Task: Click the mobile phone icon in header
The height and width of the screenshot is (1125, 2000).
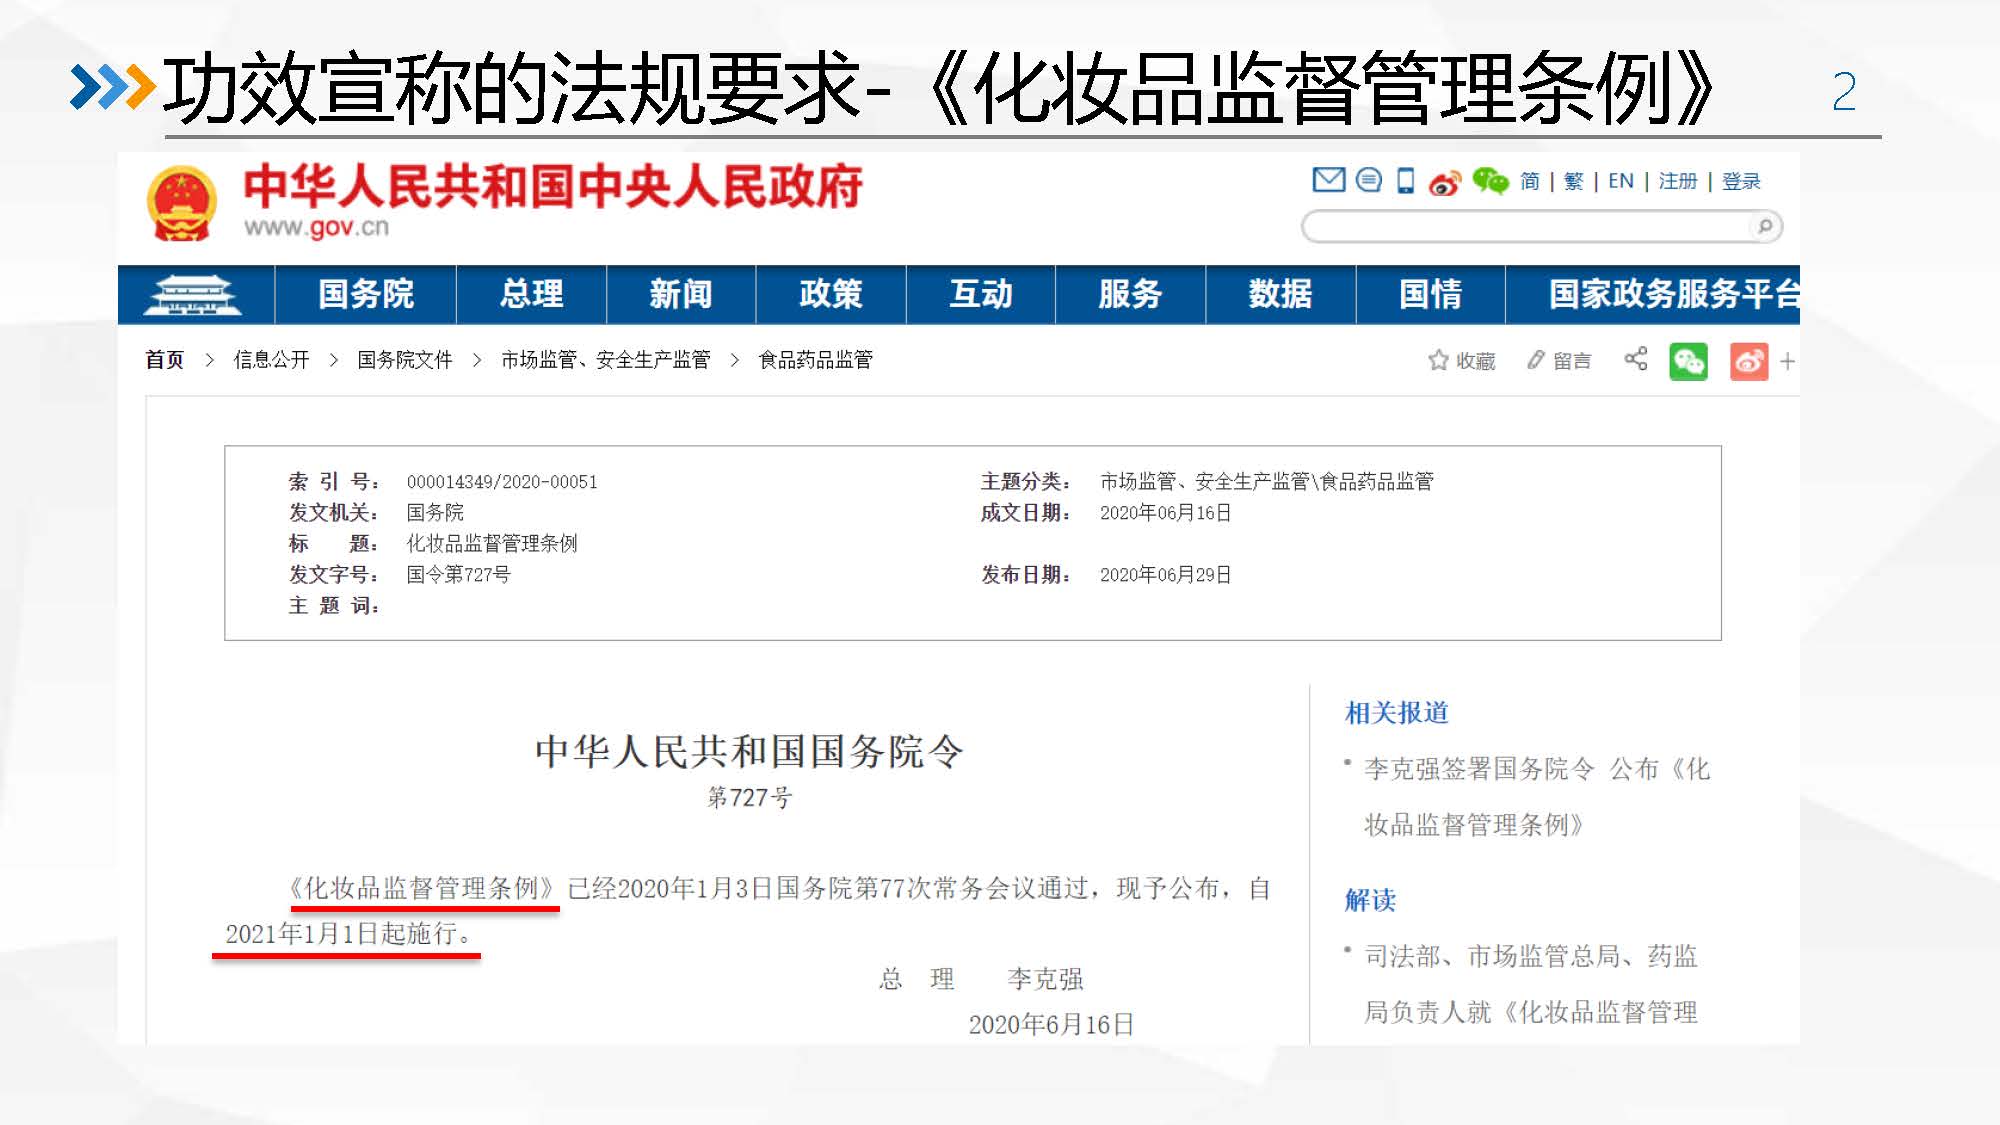Action: pyautogui.click(x=1405, y=181)
